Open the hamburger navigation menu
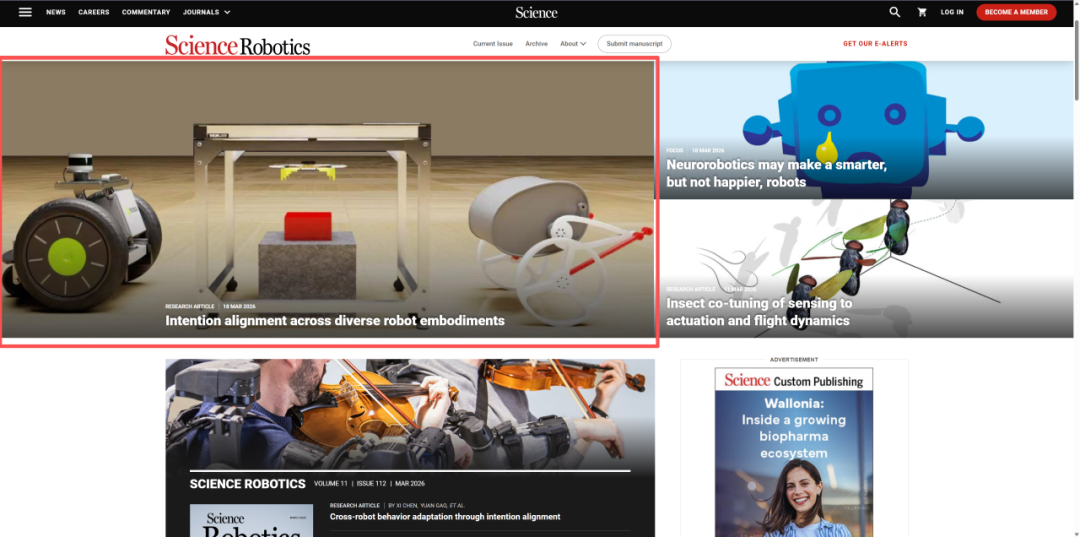 pos(25,12)
